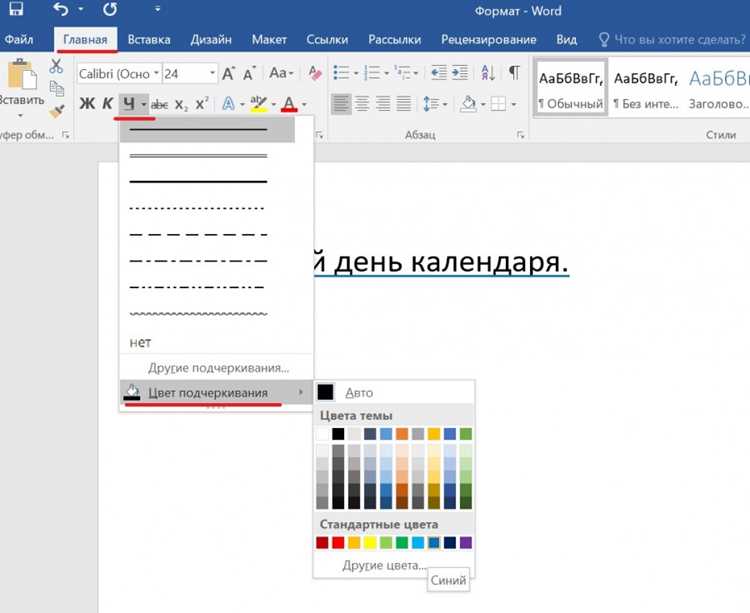The width and height of the screenshot is (750, 613).
Task: Open text effects glowing A icon
Action: [x=229, y=104]
